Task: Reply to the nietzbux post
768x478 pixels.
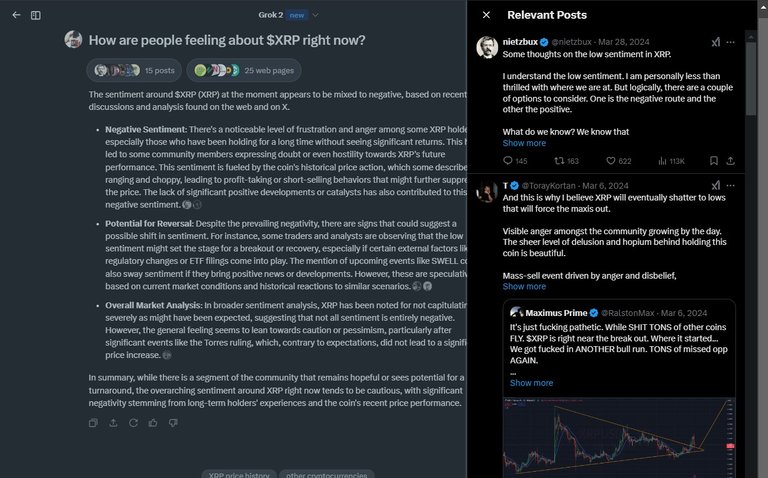Action: point(508,161)
